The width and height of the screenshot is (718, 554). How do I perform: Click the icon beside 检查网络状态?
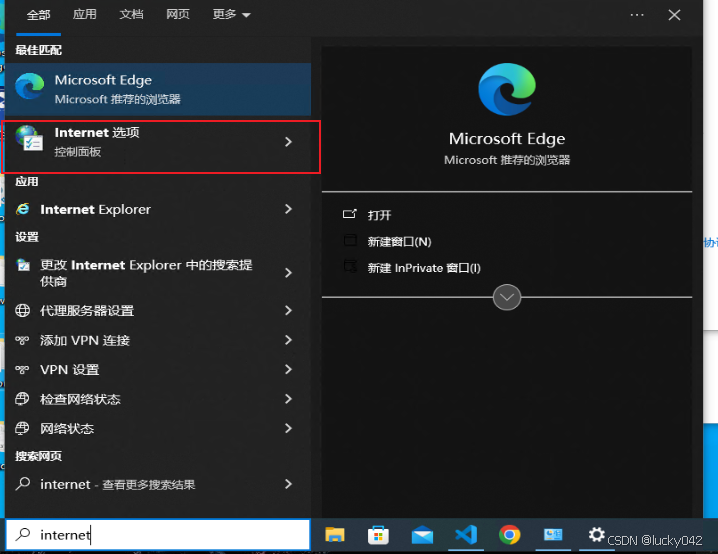pos(22,399)
